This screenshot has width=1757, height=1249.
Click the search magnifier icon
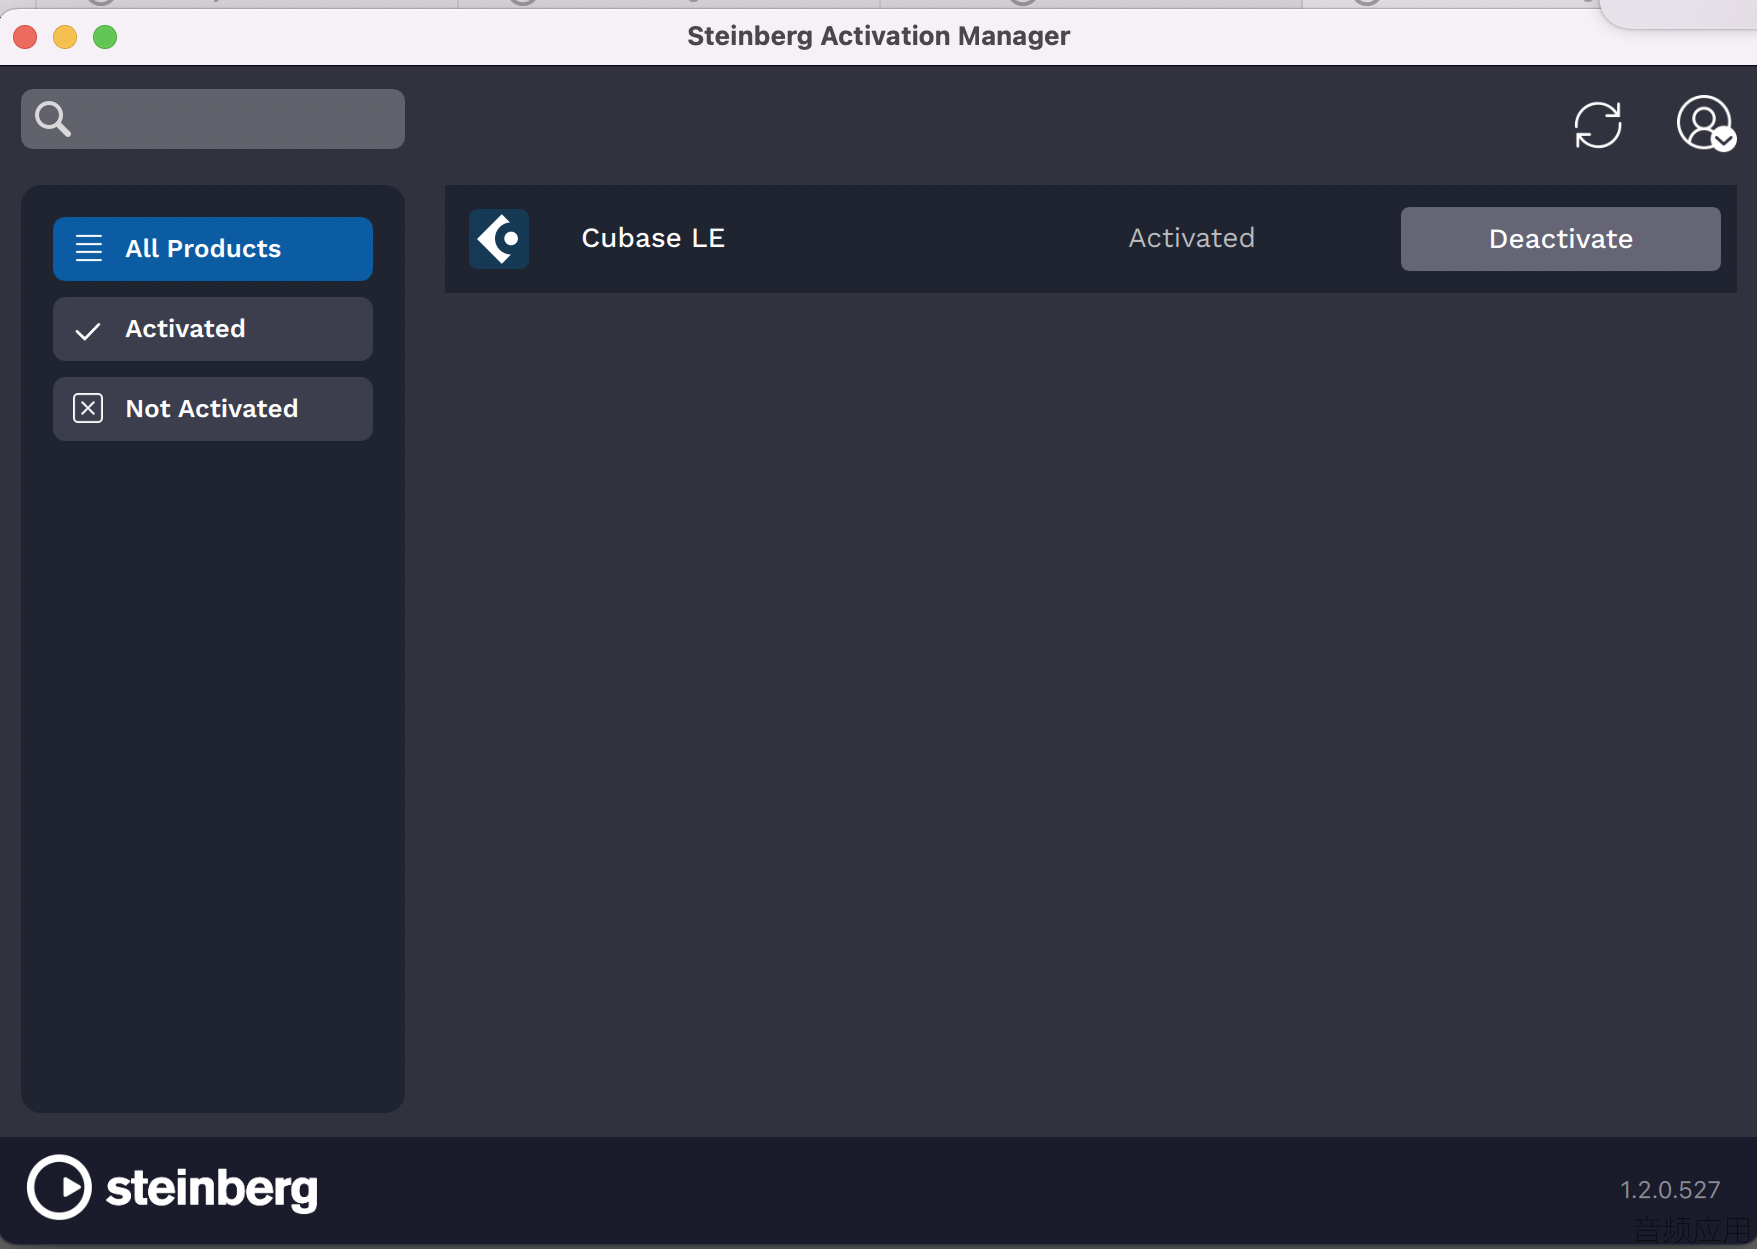point(52,119)
